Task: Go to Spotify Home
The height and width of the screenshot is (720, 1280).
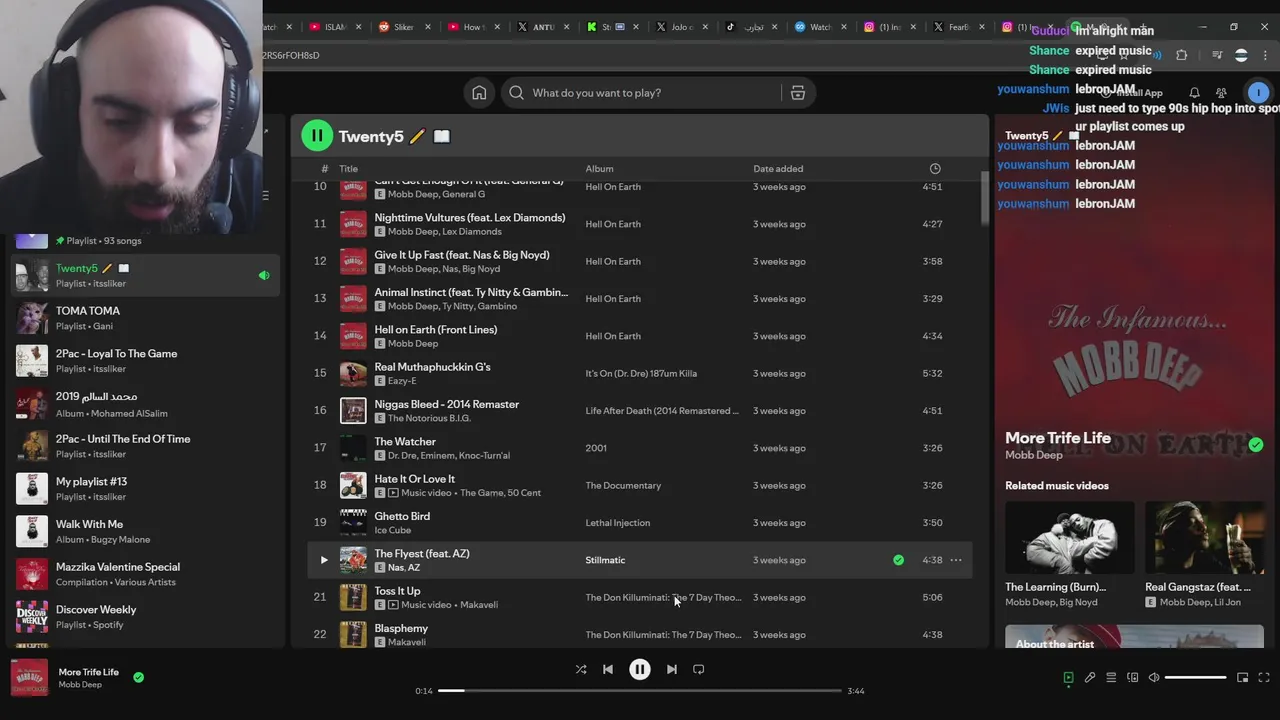Action: click(x=479, y=93)
